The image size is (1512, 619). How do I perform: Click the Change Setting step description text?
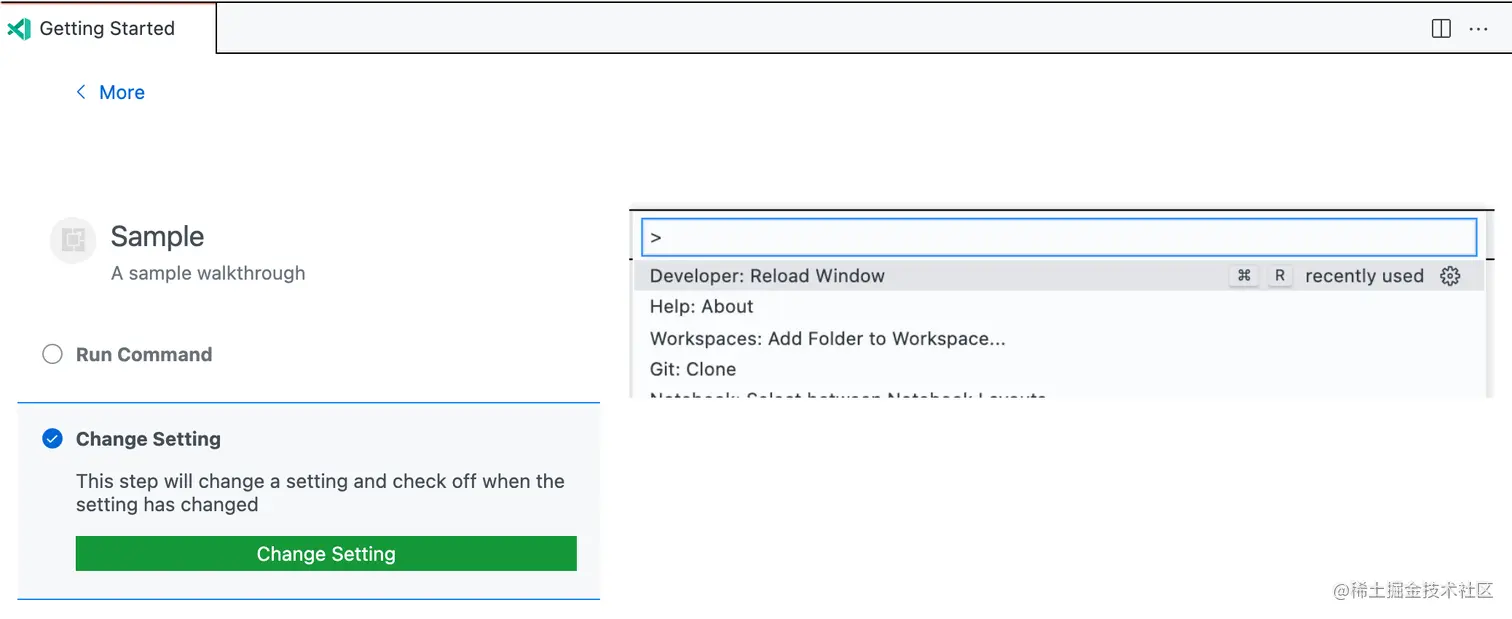click(320, 493)
